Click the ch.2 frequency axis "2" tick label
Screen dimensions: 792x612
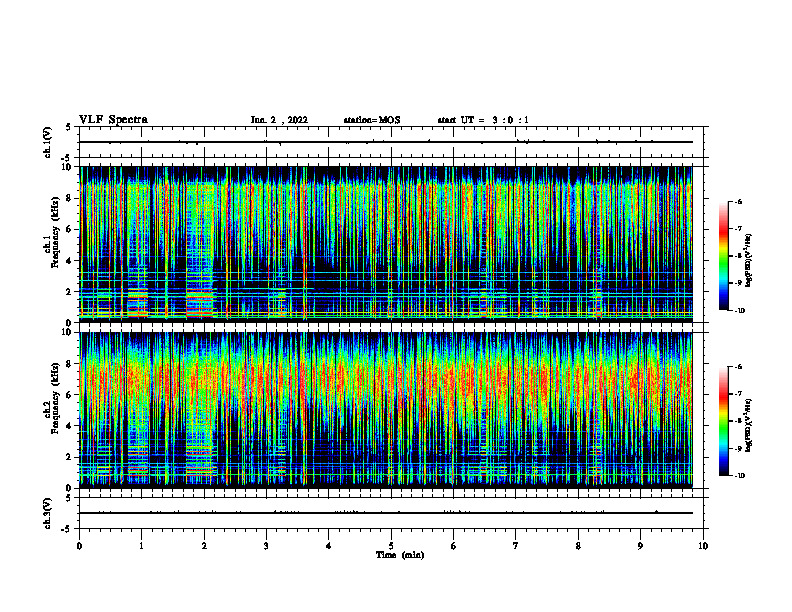pyautogui.click(x=70, y=457)
